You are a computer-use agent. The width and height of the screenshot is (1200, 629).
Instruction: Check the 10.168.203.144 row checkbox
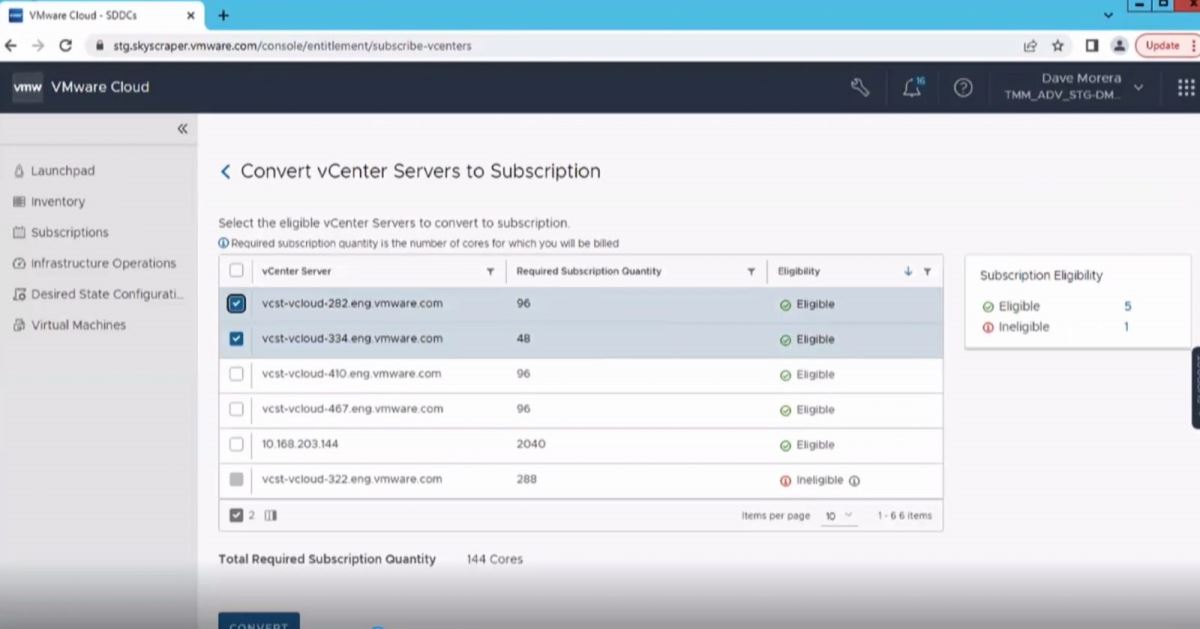(x=236, y=444)
